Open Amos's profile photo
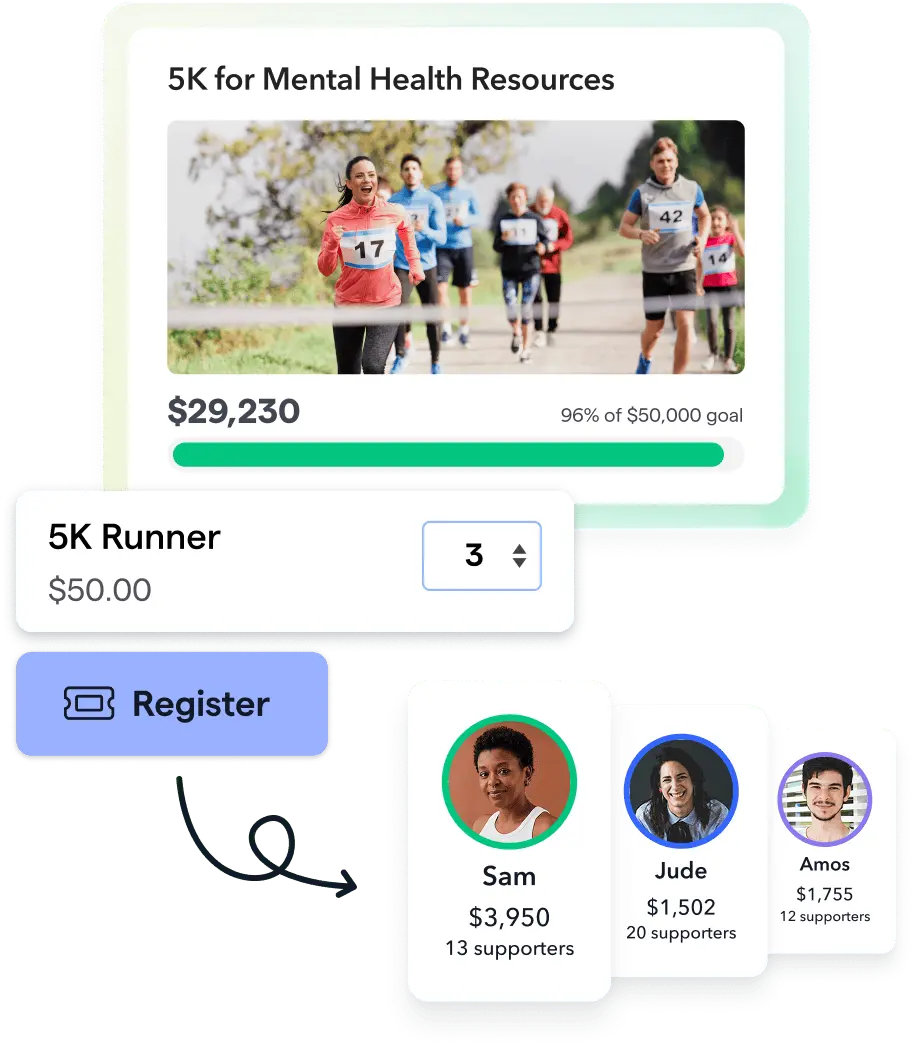 (x=825, y=799)
